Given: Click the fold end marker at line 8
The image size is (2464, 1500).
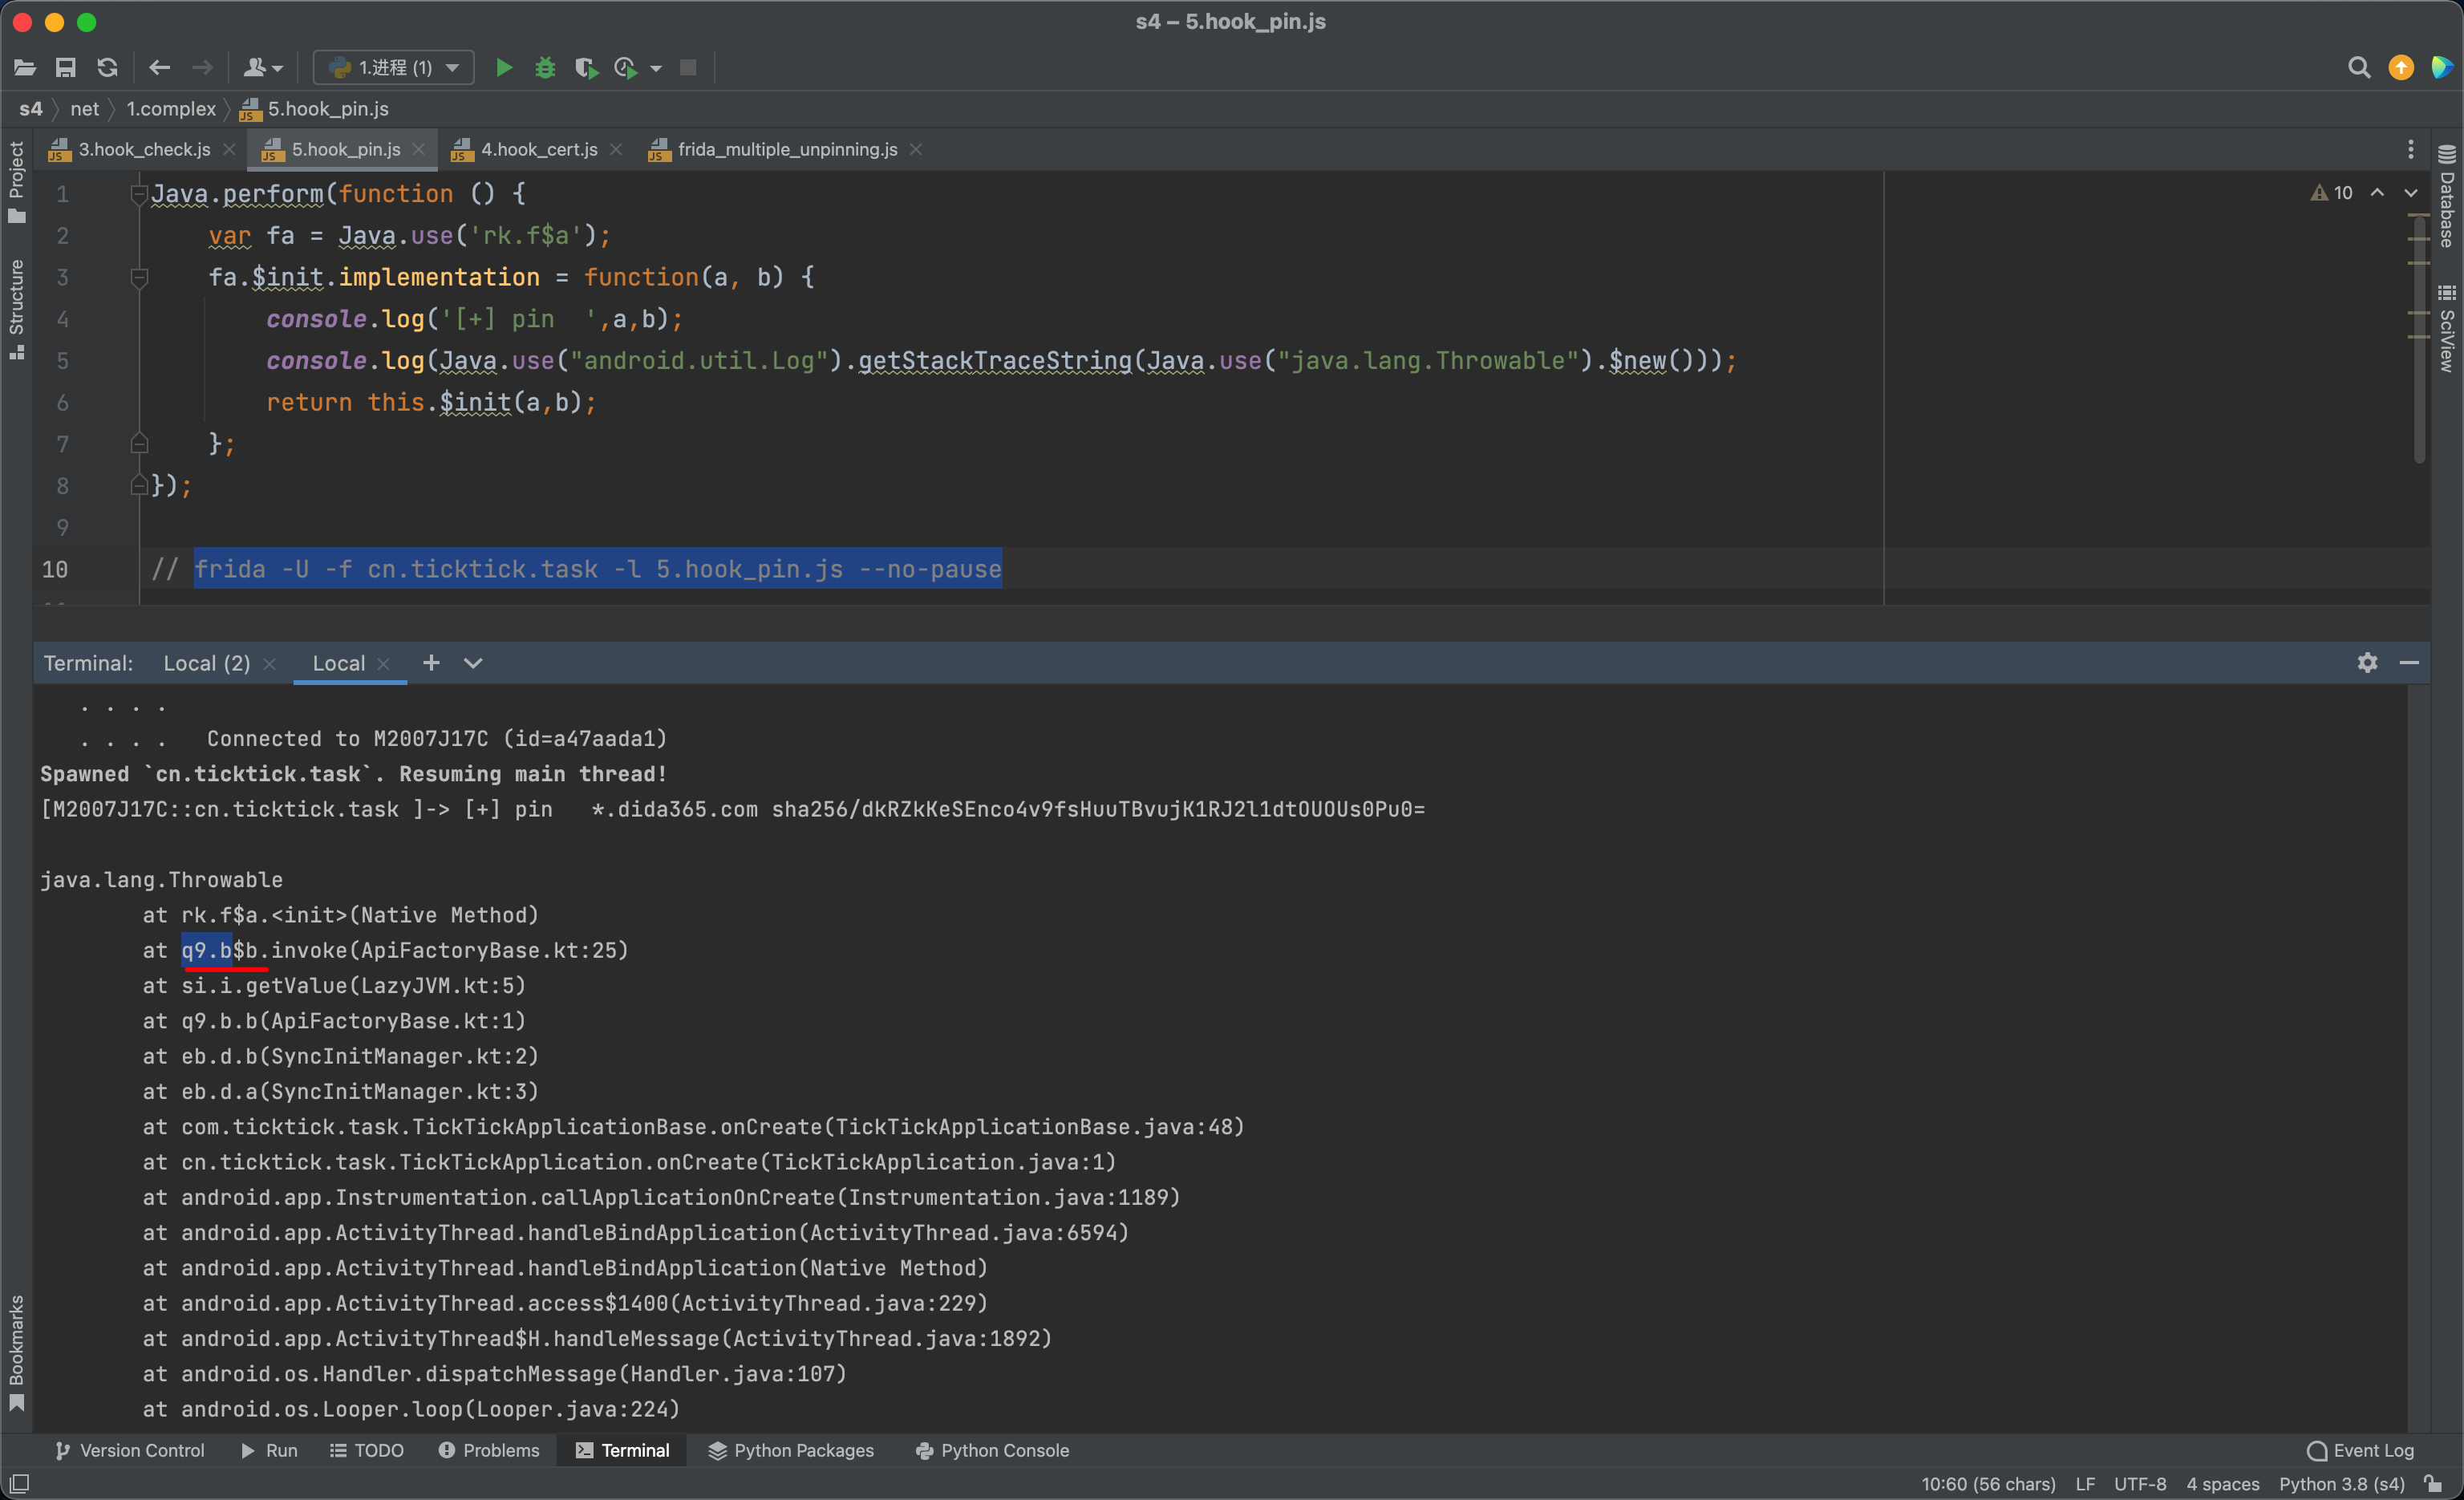Looking at the screenshot, I should 139,486.
